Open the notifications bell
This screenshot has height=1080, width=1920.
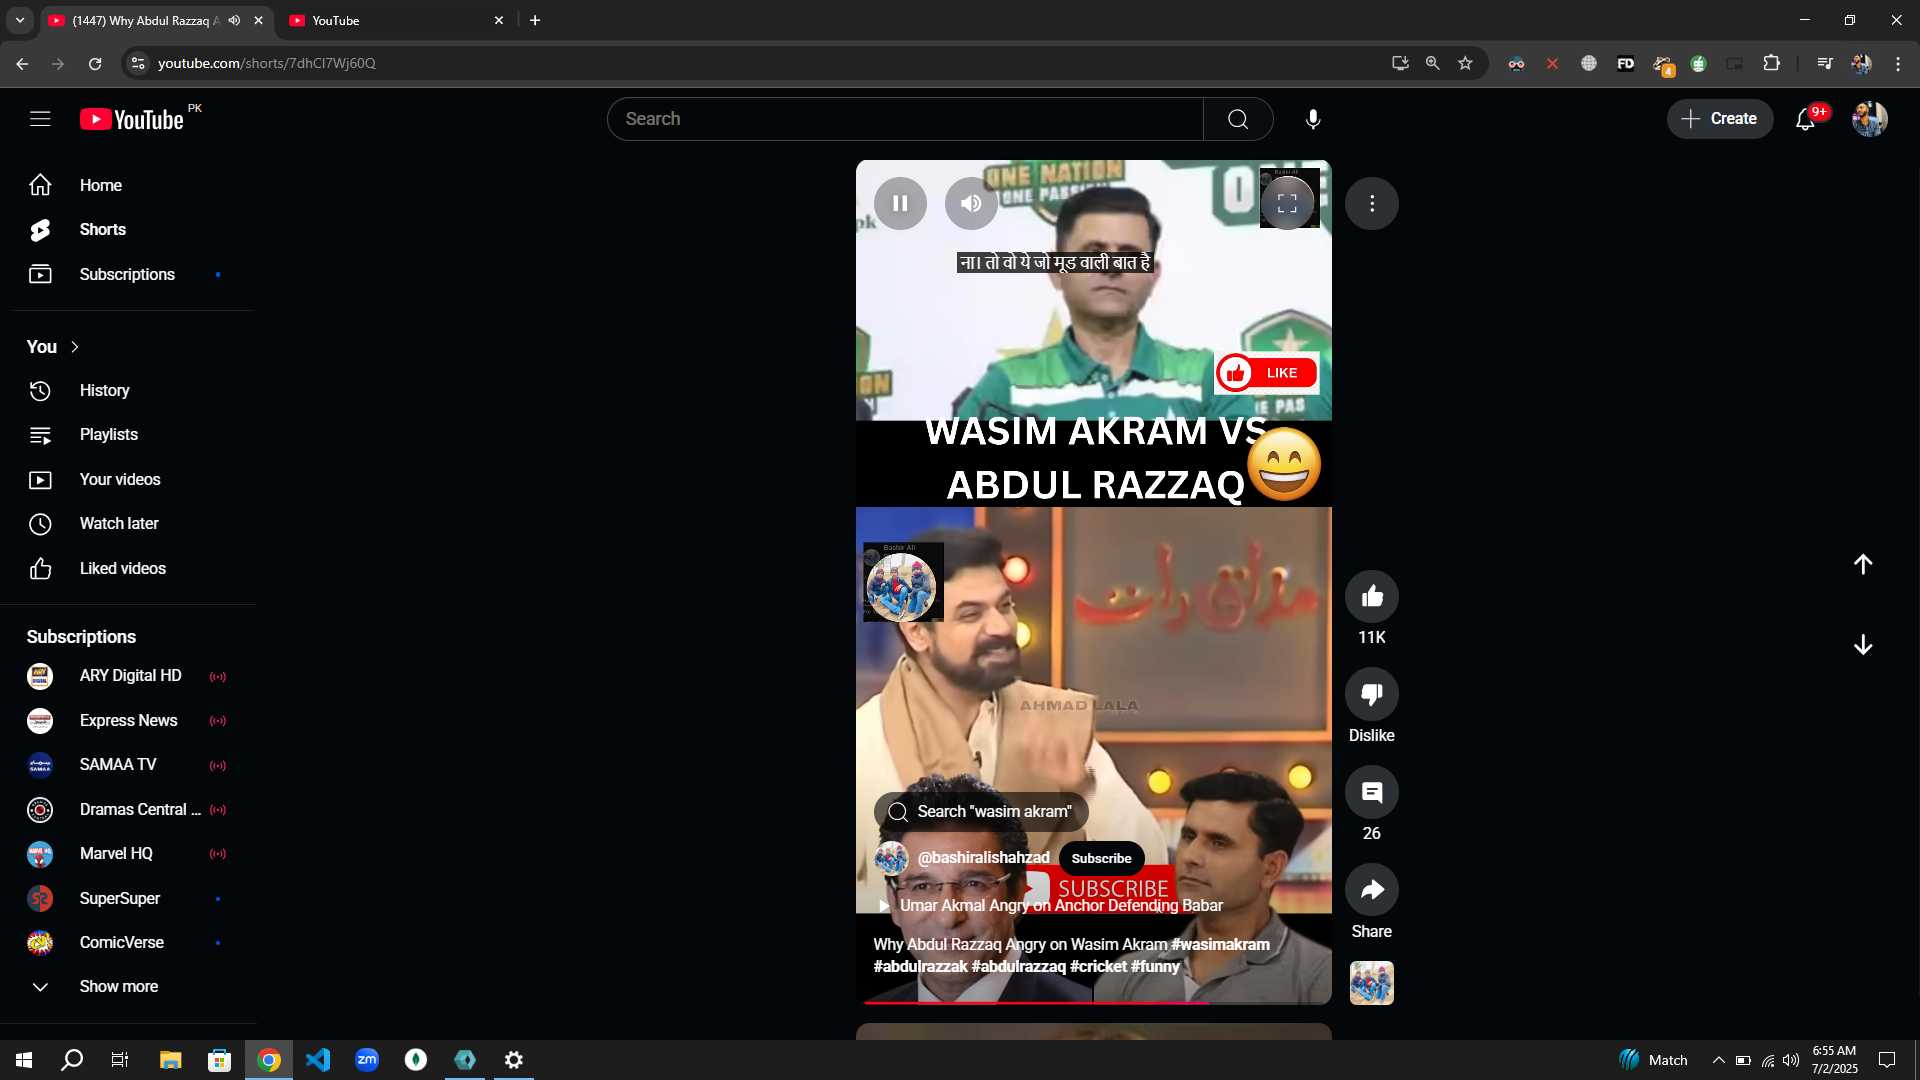[1805, 119]
